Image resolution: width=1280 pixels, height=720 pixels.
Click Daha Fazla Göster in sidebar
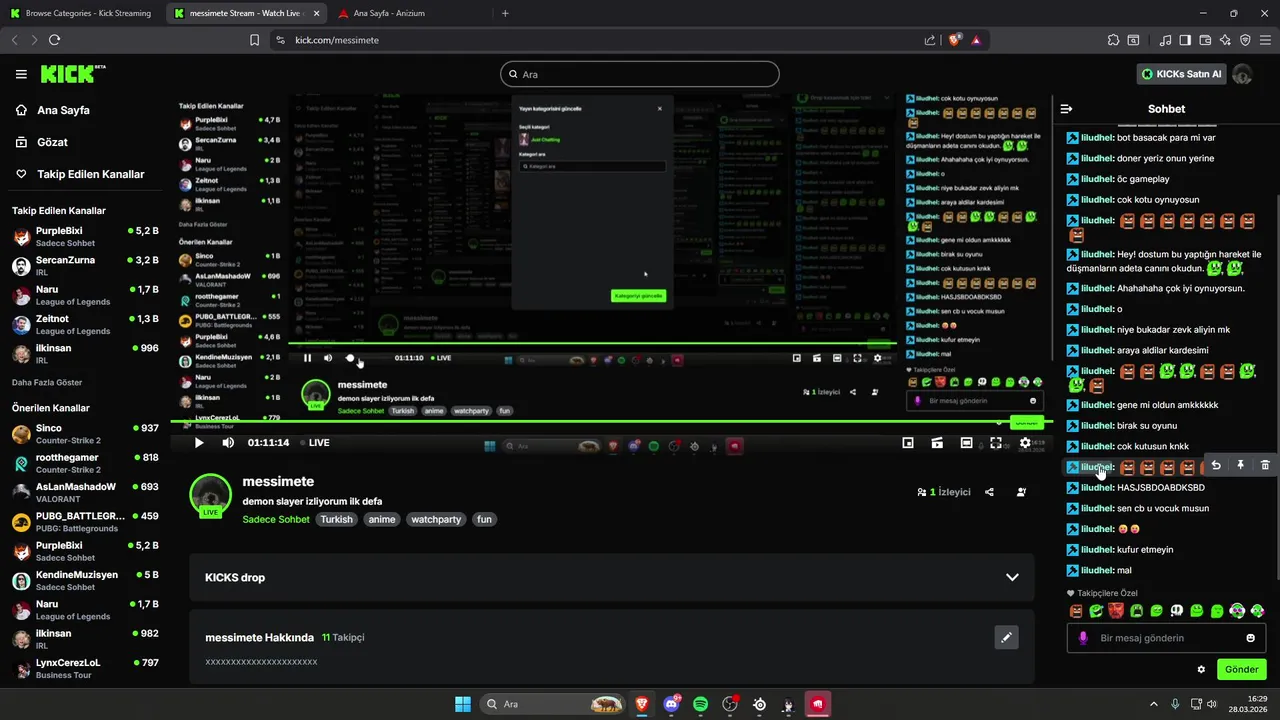[x=47, y=382]
